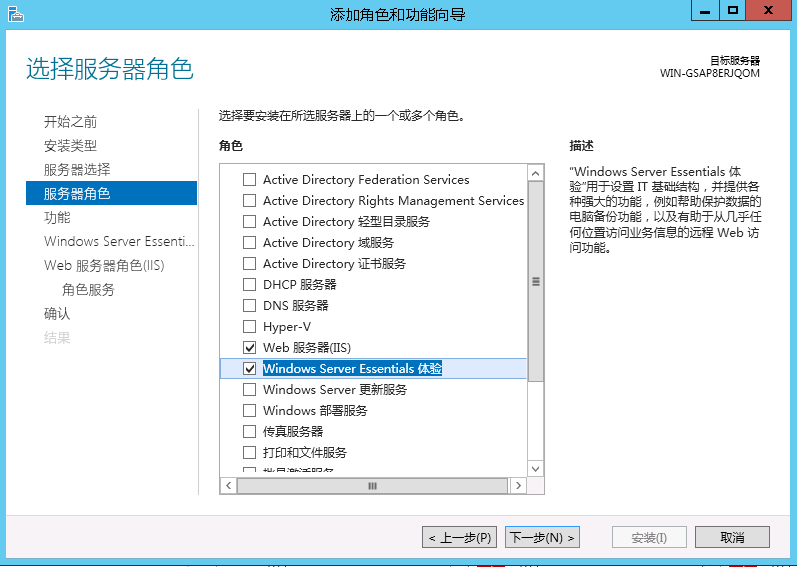Image resolution: width=797 pixels, height=567 pixels.
Task: Check Active Directory 域服务 checkbox
Action: (249, 243)
